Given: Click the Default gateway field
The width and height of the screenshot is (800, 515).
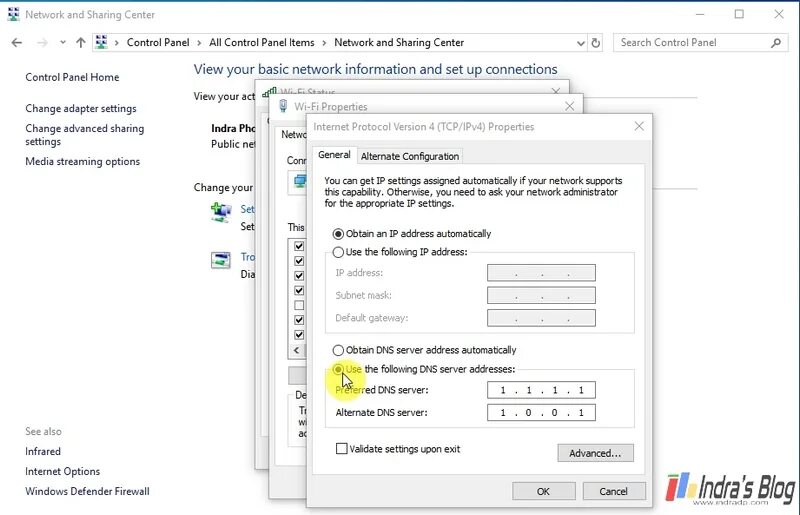Looking at the screenshot, I should coord(541,318).
